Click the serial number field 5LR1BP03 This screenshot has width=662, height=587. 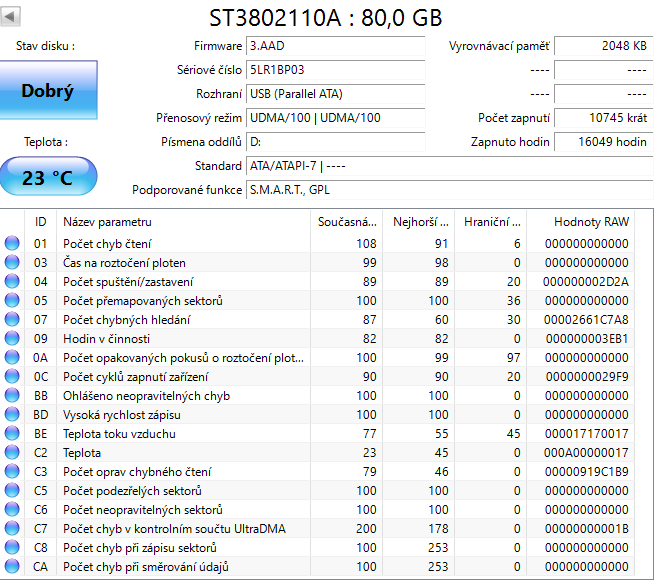[336, 70]
